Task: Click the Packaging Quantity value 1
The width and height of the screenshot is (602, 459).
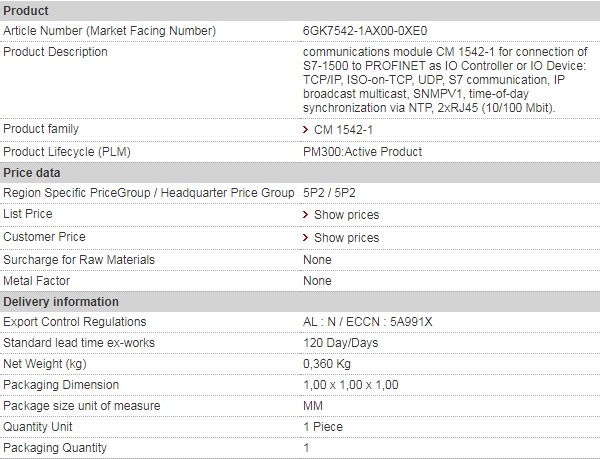Action: (306, 448)
